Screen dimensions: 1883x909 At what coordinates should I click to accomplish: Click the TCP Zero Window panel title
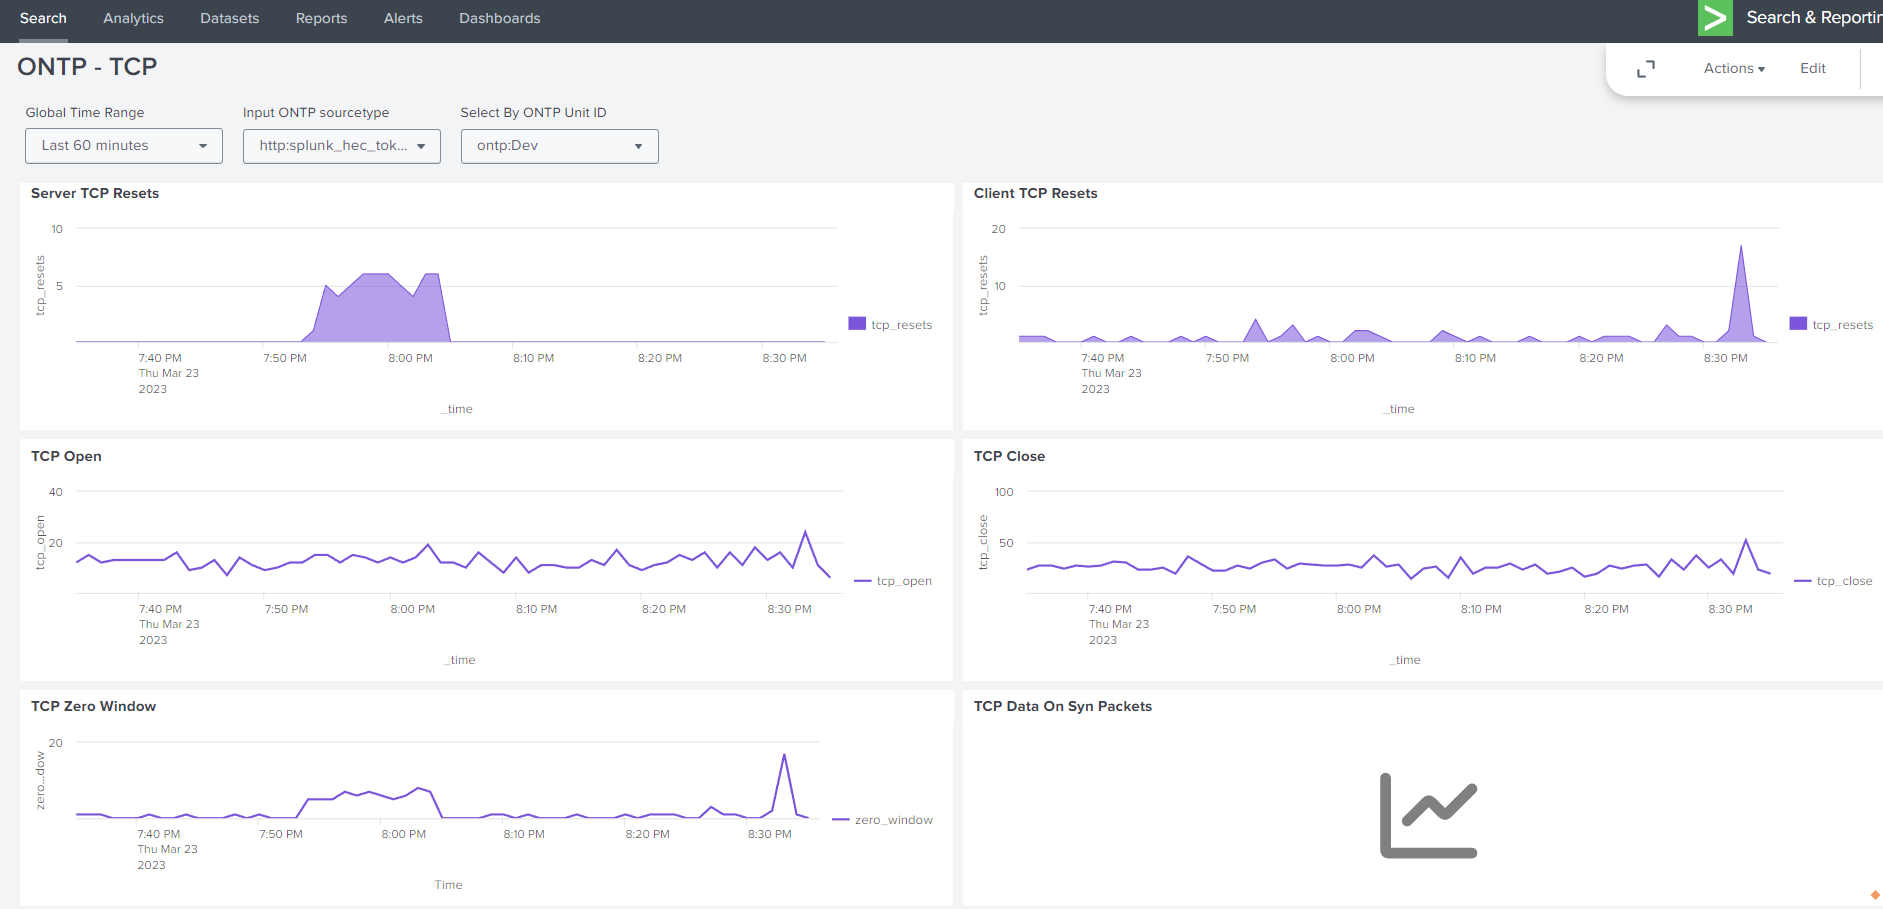93,706
